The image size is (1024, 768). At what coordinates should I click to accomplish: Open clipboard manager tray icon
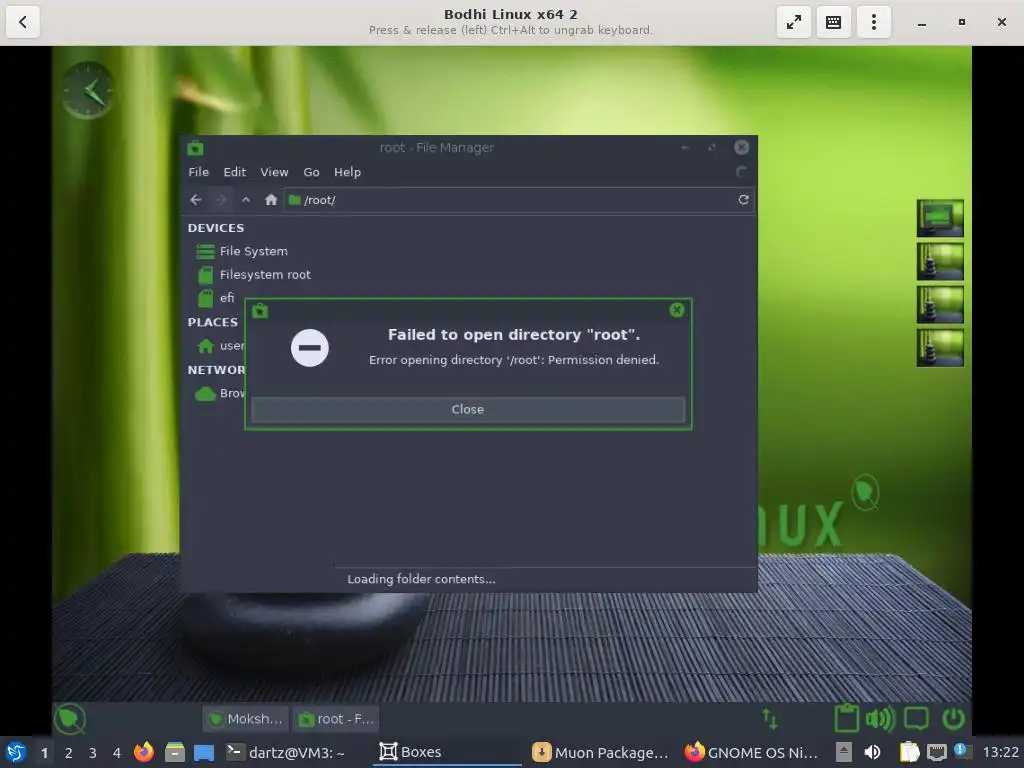910,752
